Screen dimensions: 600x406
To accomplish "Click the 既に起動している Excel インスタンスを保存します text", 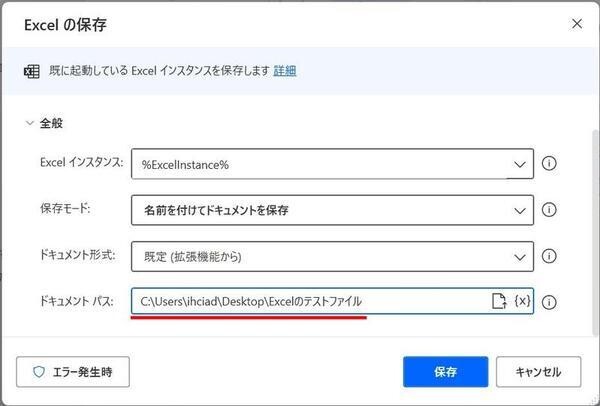I will pos(159,71).
